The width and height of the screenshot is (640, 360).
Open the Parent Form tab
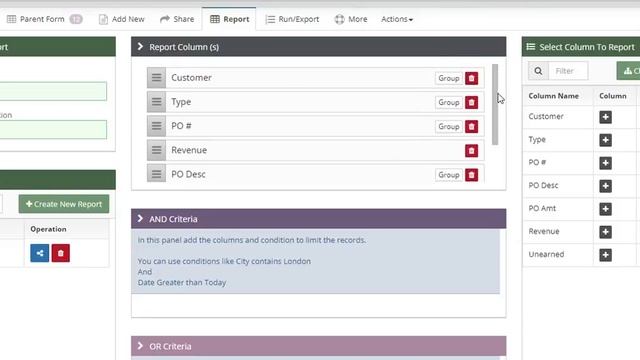[x=44, y=19]
